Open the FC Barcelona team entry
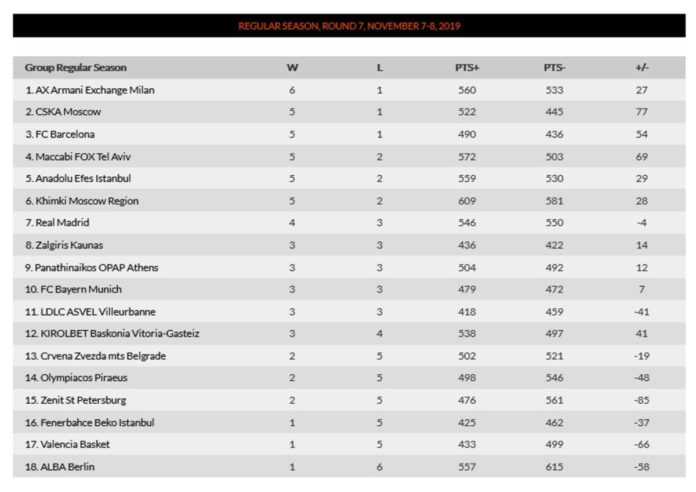This screenshot has width=696, height=492. click(x=62, y=134)
